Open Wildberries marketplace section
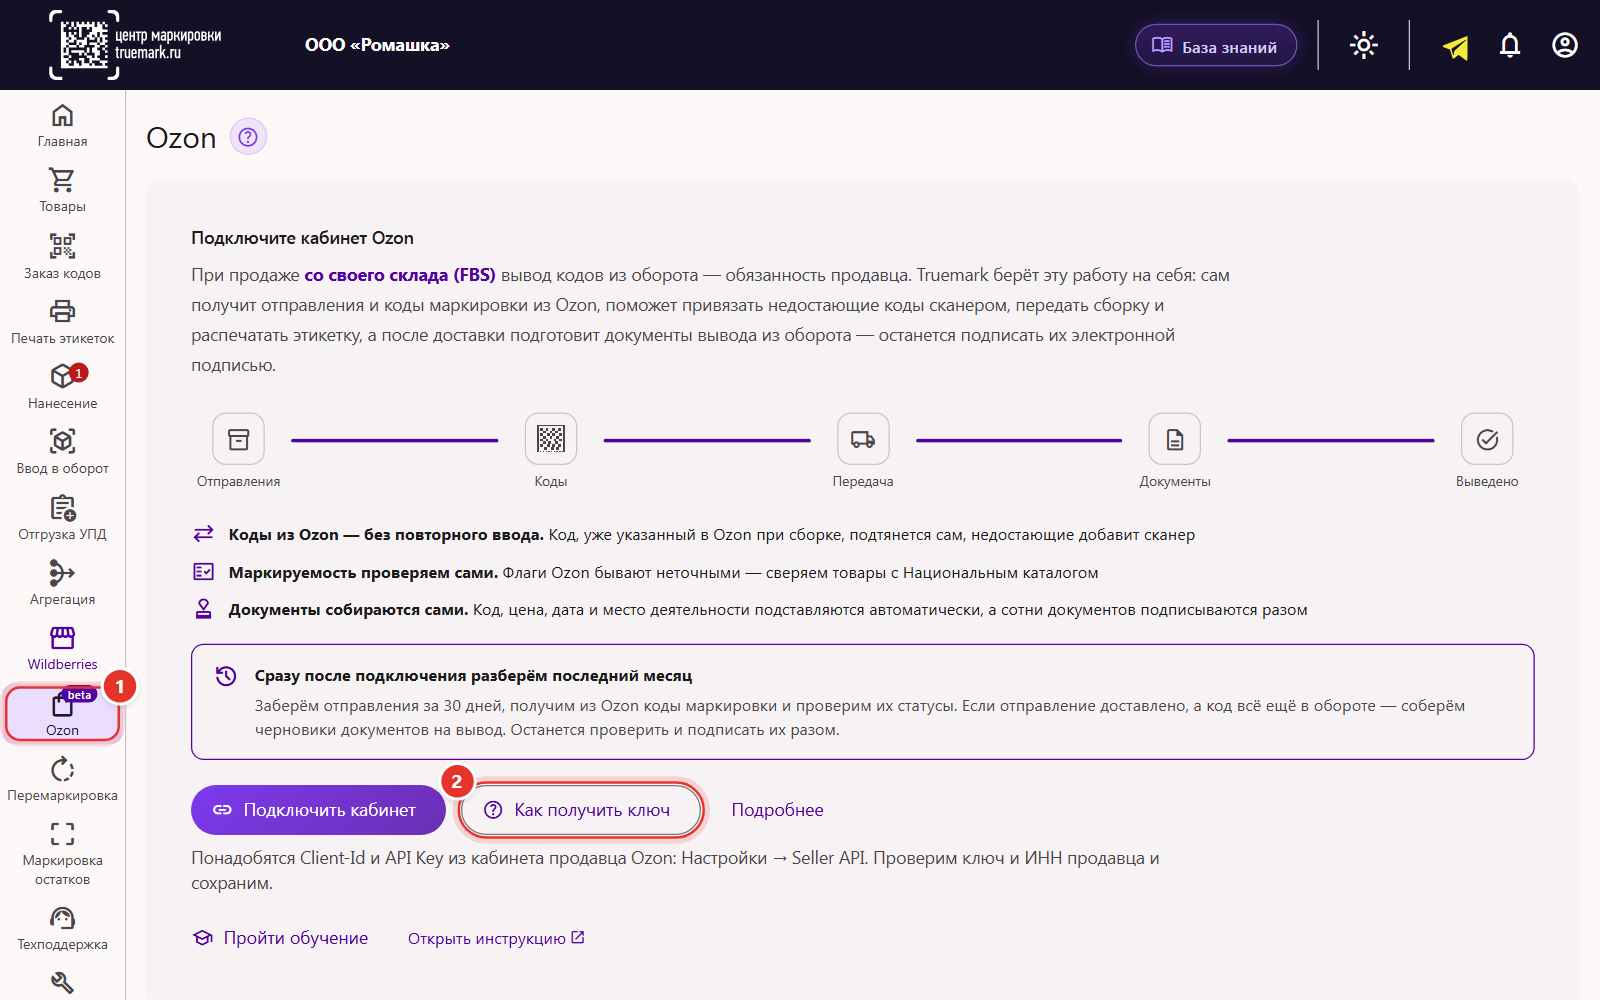The width and height of the screenshot is (1600, 1000). [62, 648]
